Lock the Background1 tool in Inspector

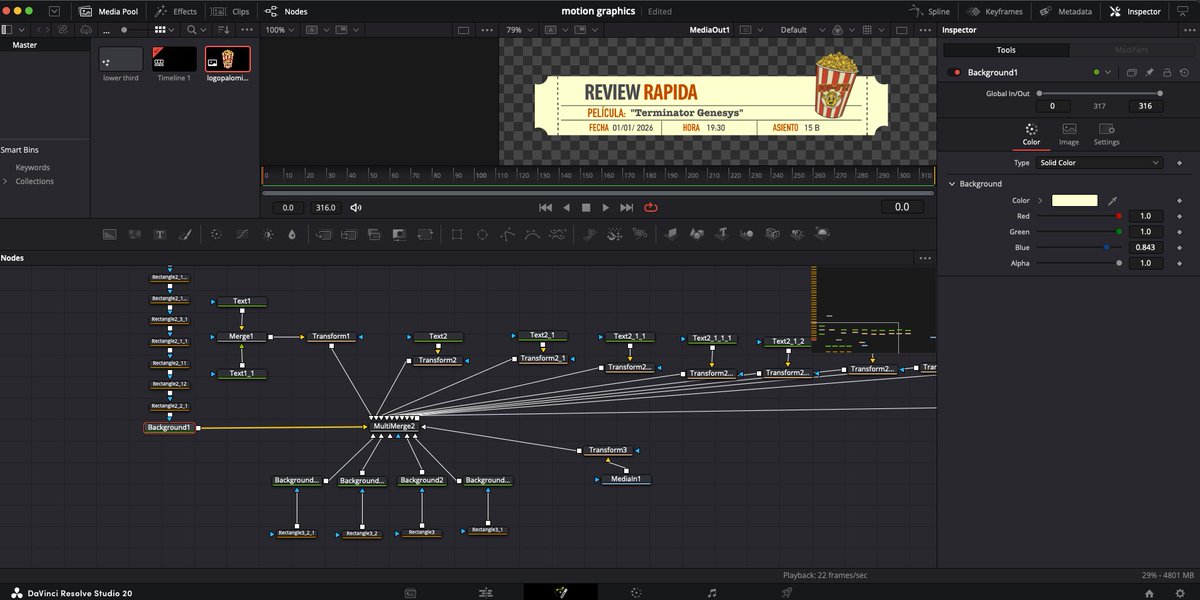pyautogui.click(x=1168, y=72)
